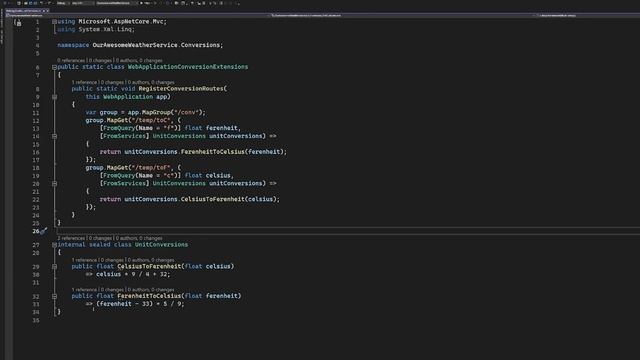The width and height of the screenshot is (640, 360).
Task: Open the Debug solution configuration dropdown
Action: [62, 3]
